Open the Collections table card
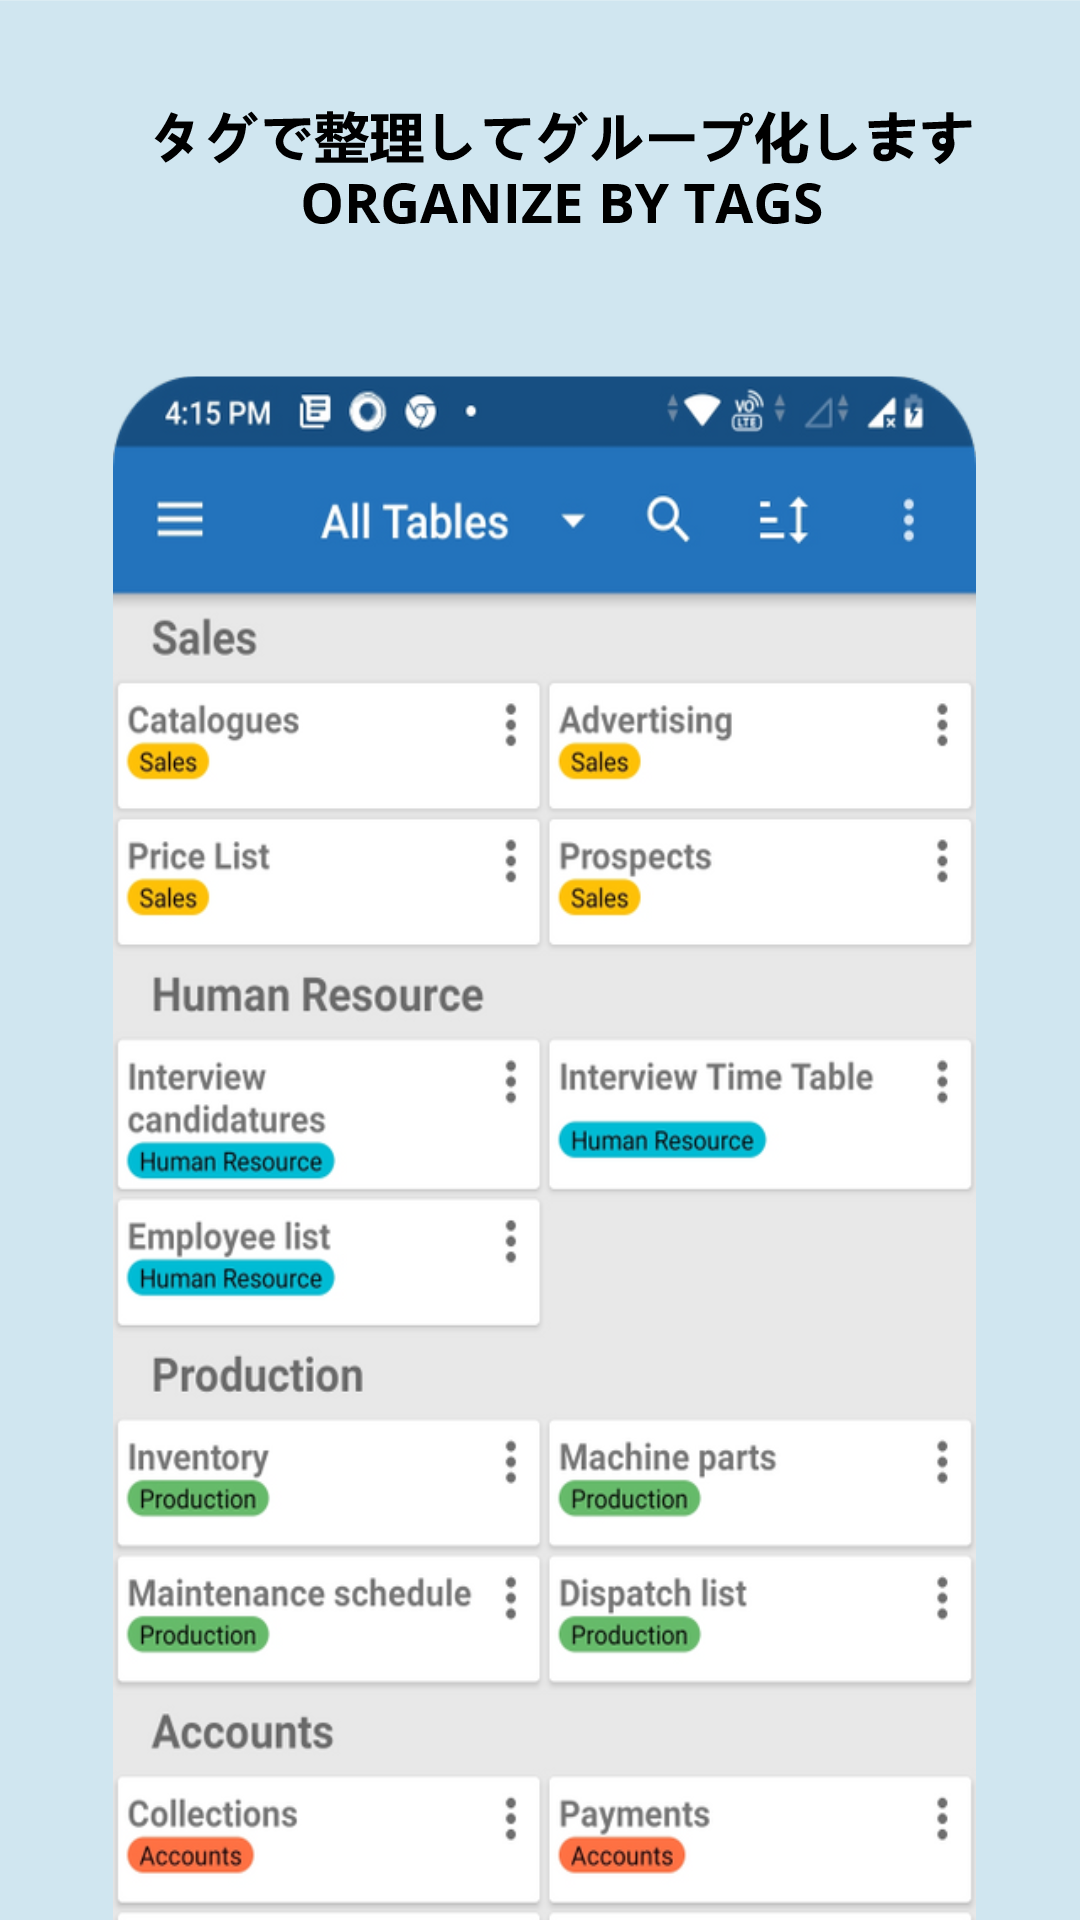The height and width of the screenshot is (1920, 1080). (x=329, y=1840)
